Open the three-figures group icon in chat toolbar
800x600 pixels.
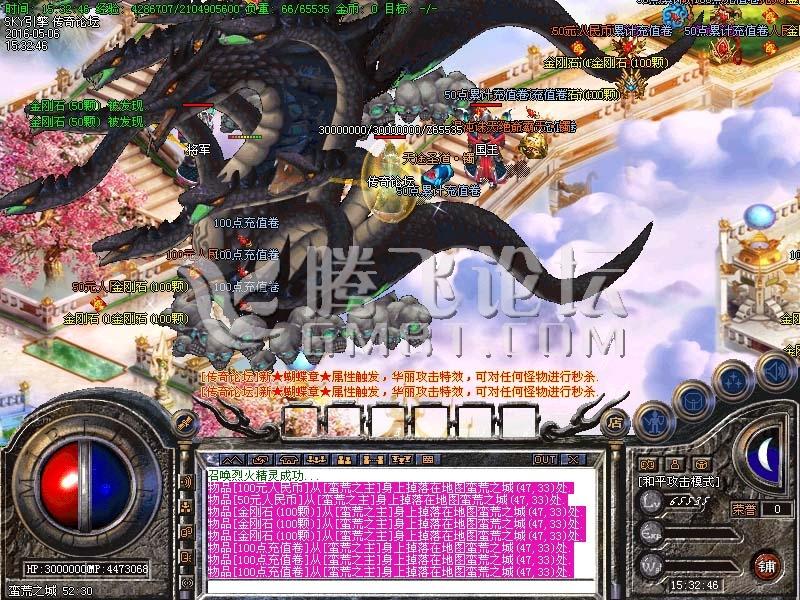click(316, 460)
